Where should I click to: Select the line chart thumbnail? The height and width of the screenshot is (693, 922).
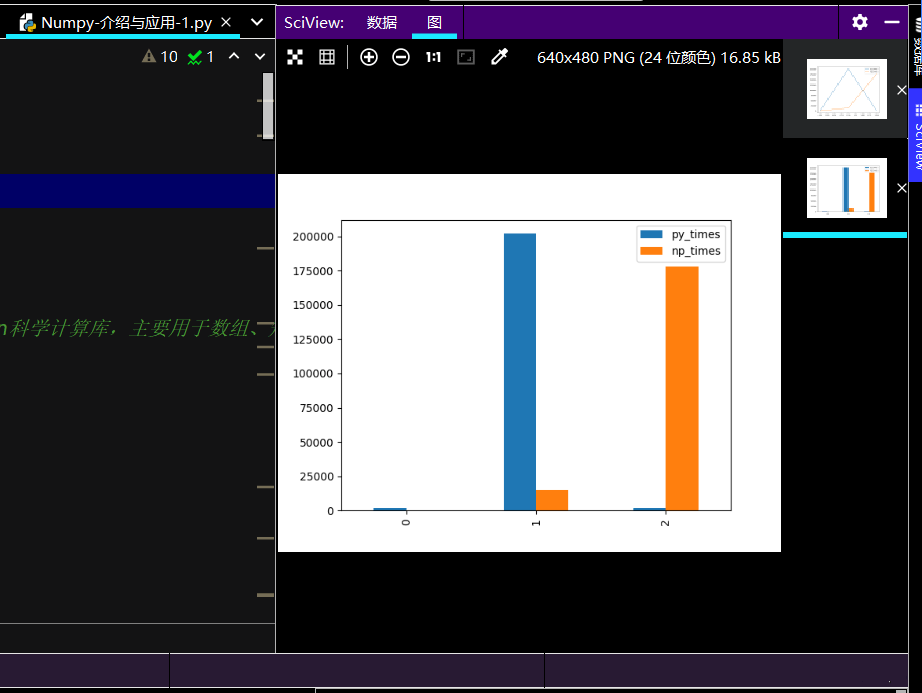846,89
